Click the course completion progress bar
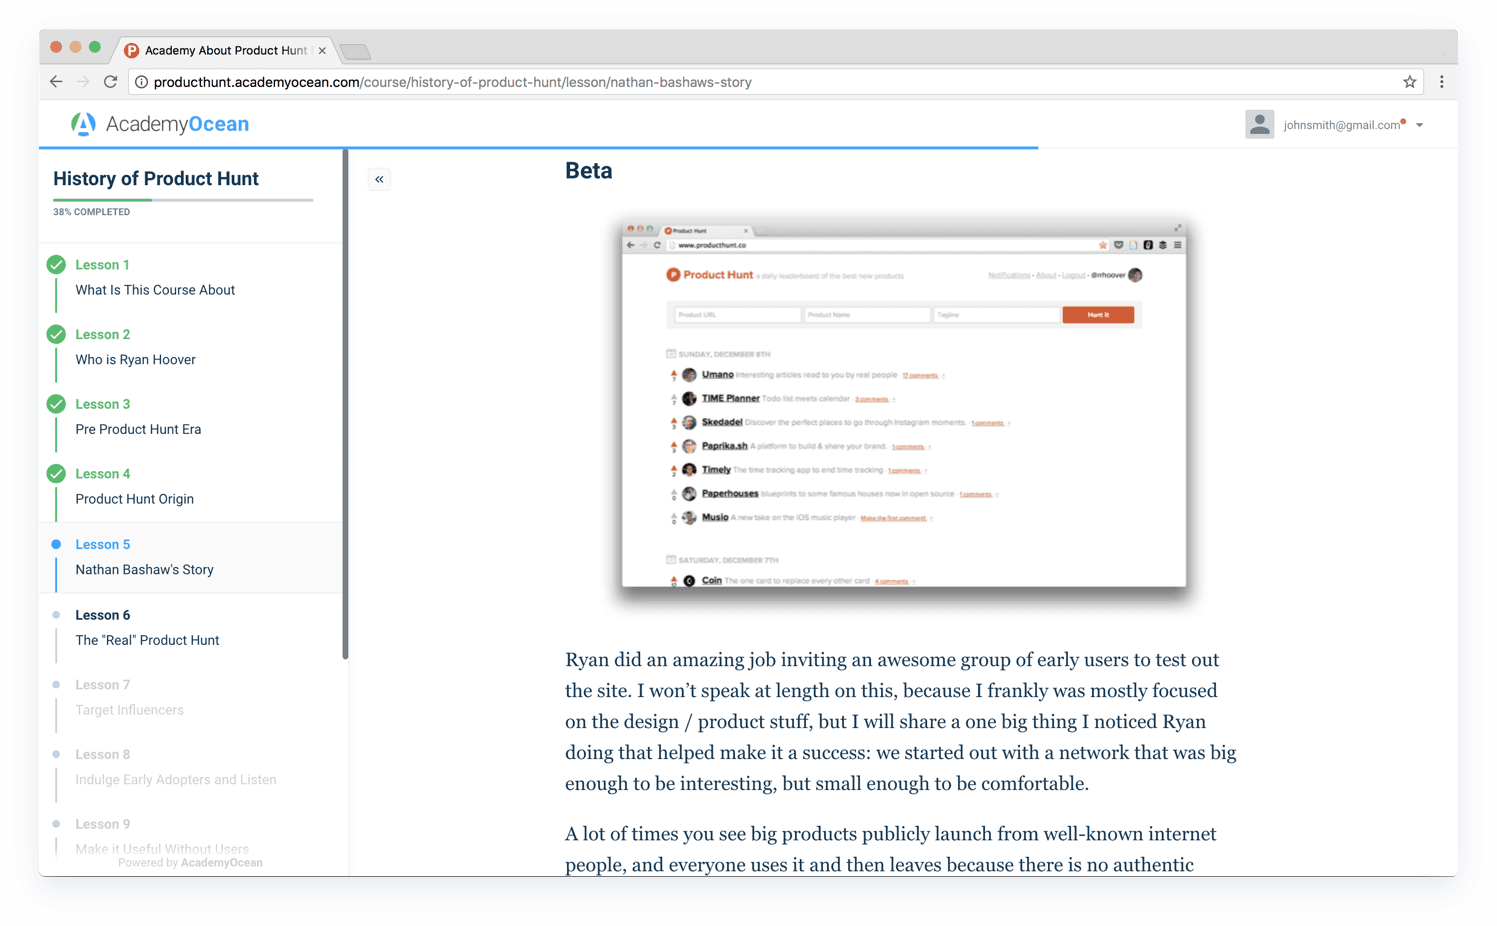Screen dimensions: 1497x926 [183, 200]
